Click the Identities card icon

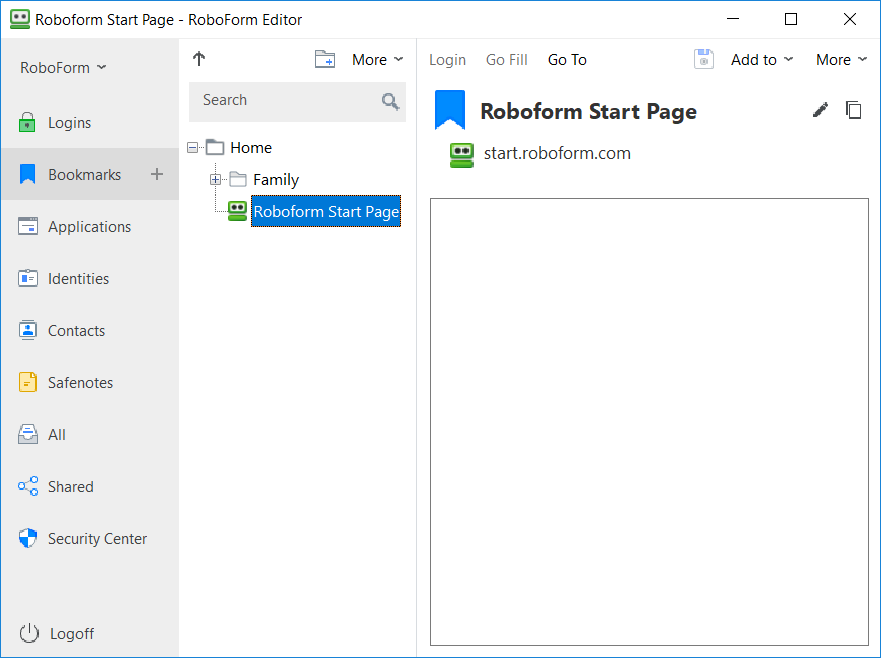[x=28, y=278]
